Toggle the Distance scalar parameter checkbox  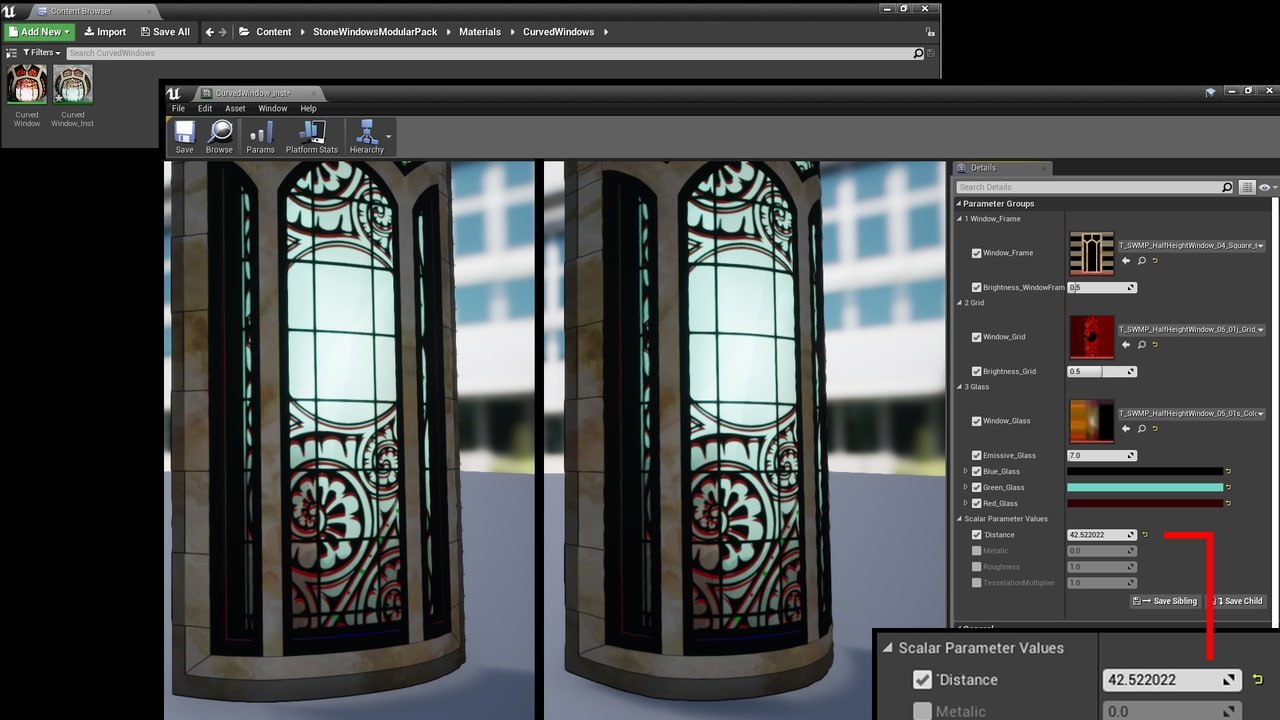click(x=976, y=534)
